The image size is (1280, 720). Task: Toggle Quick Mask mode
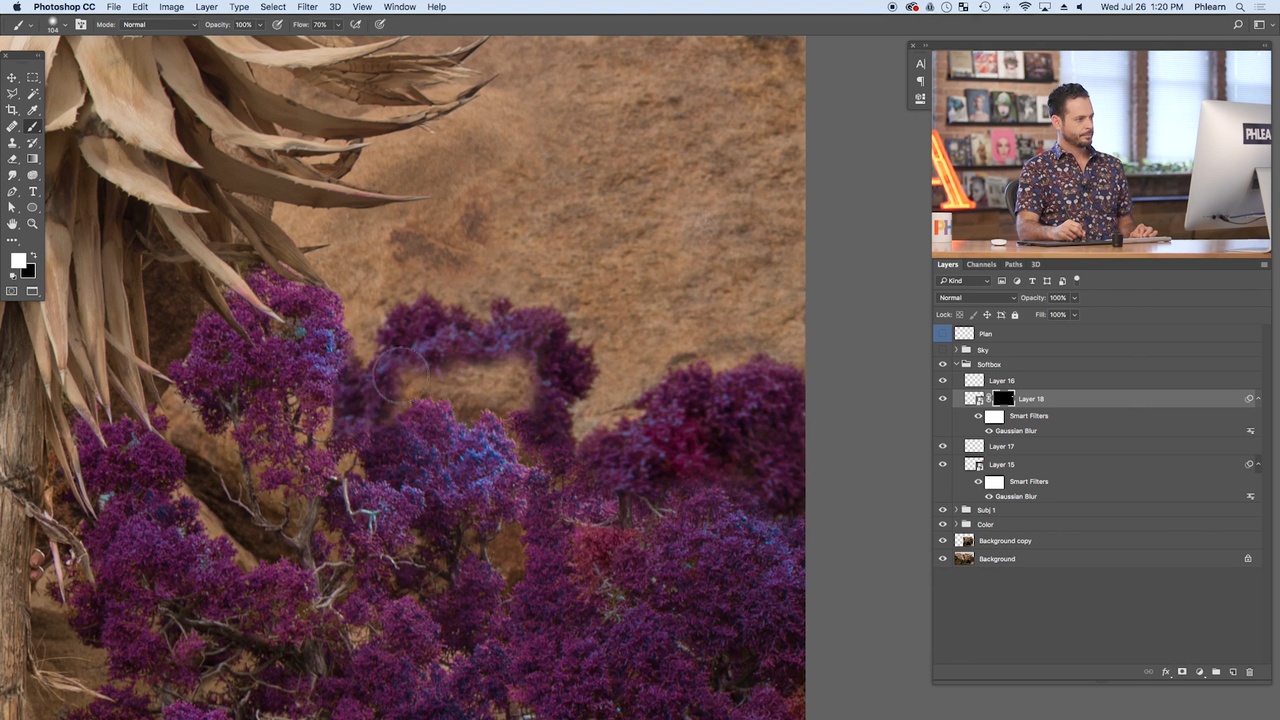[x=12, y=291]
